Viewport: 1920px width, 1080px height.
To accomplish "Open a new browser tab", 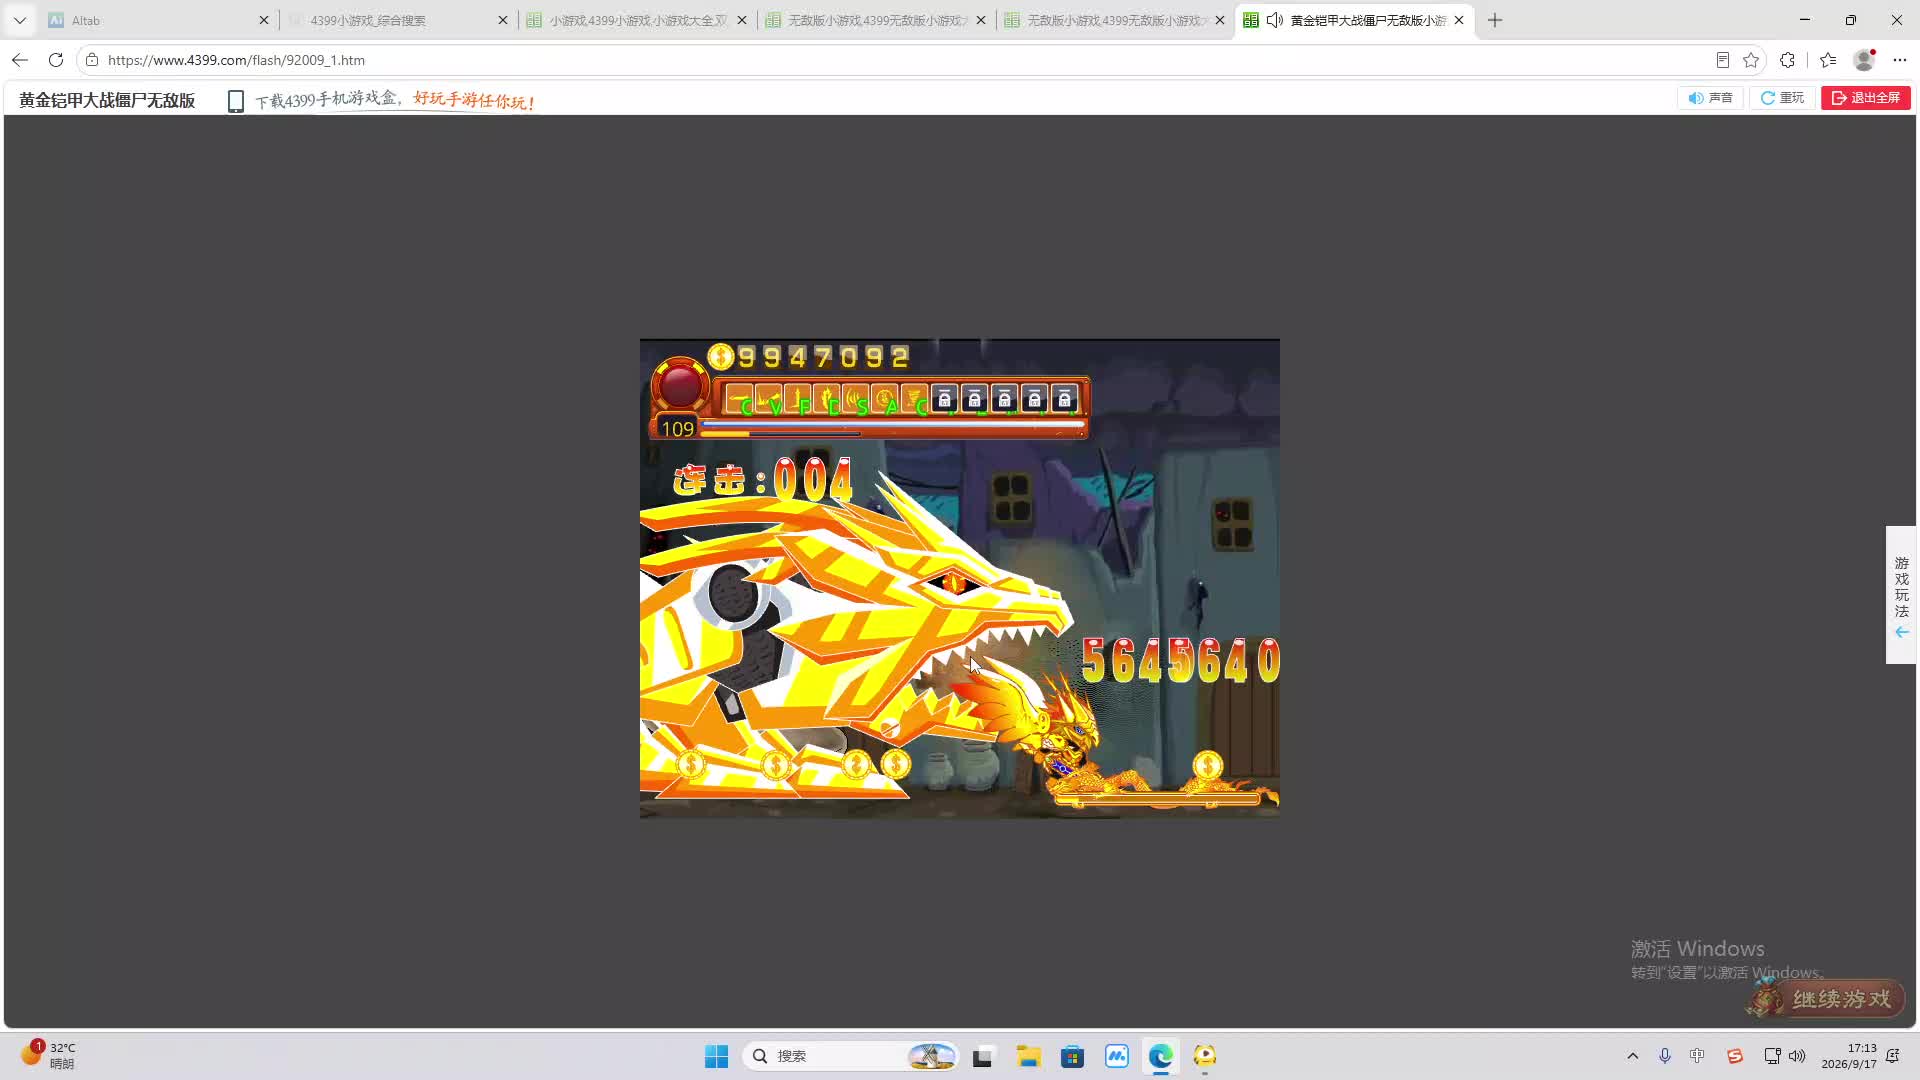I will click(x=1495, y=20).
